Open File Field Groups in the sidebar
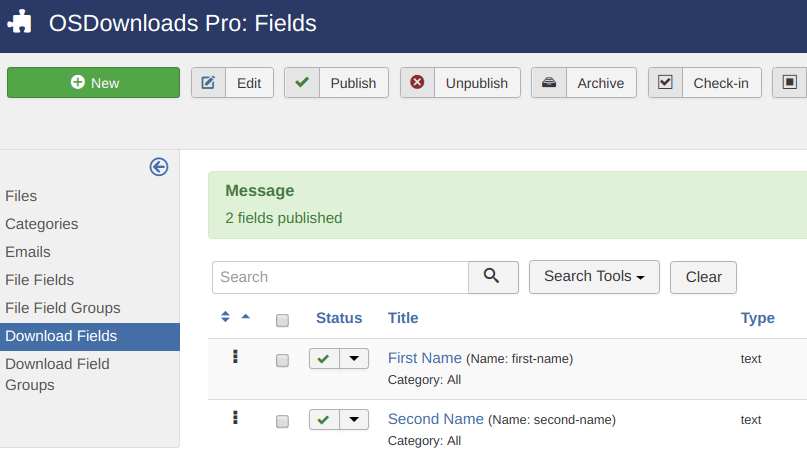 (63, 308)
